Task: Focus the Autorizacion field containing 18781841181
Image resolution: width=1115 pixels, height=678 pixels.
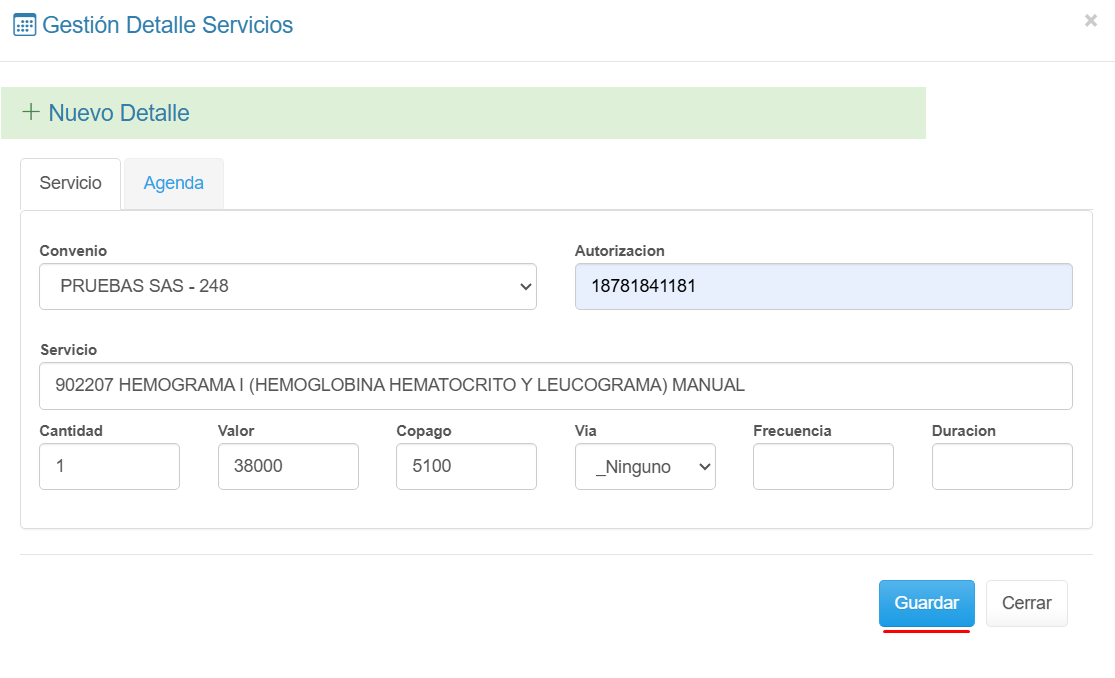Action: click(x=823, y=287)
